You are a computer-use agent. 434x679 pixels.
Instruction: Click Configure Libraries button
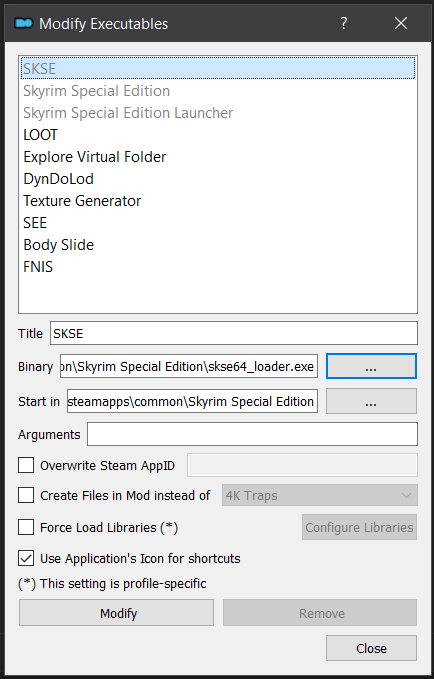[x=360, y=527]
